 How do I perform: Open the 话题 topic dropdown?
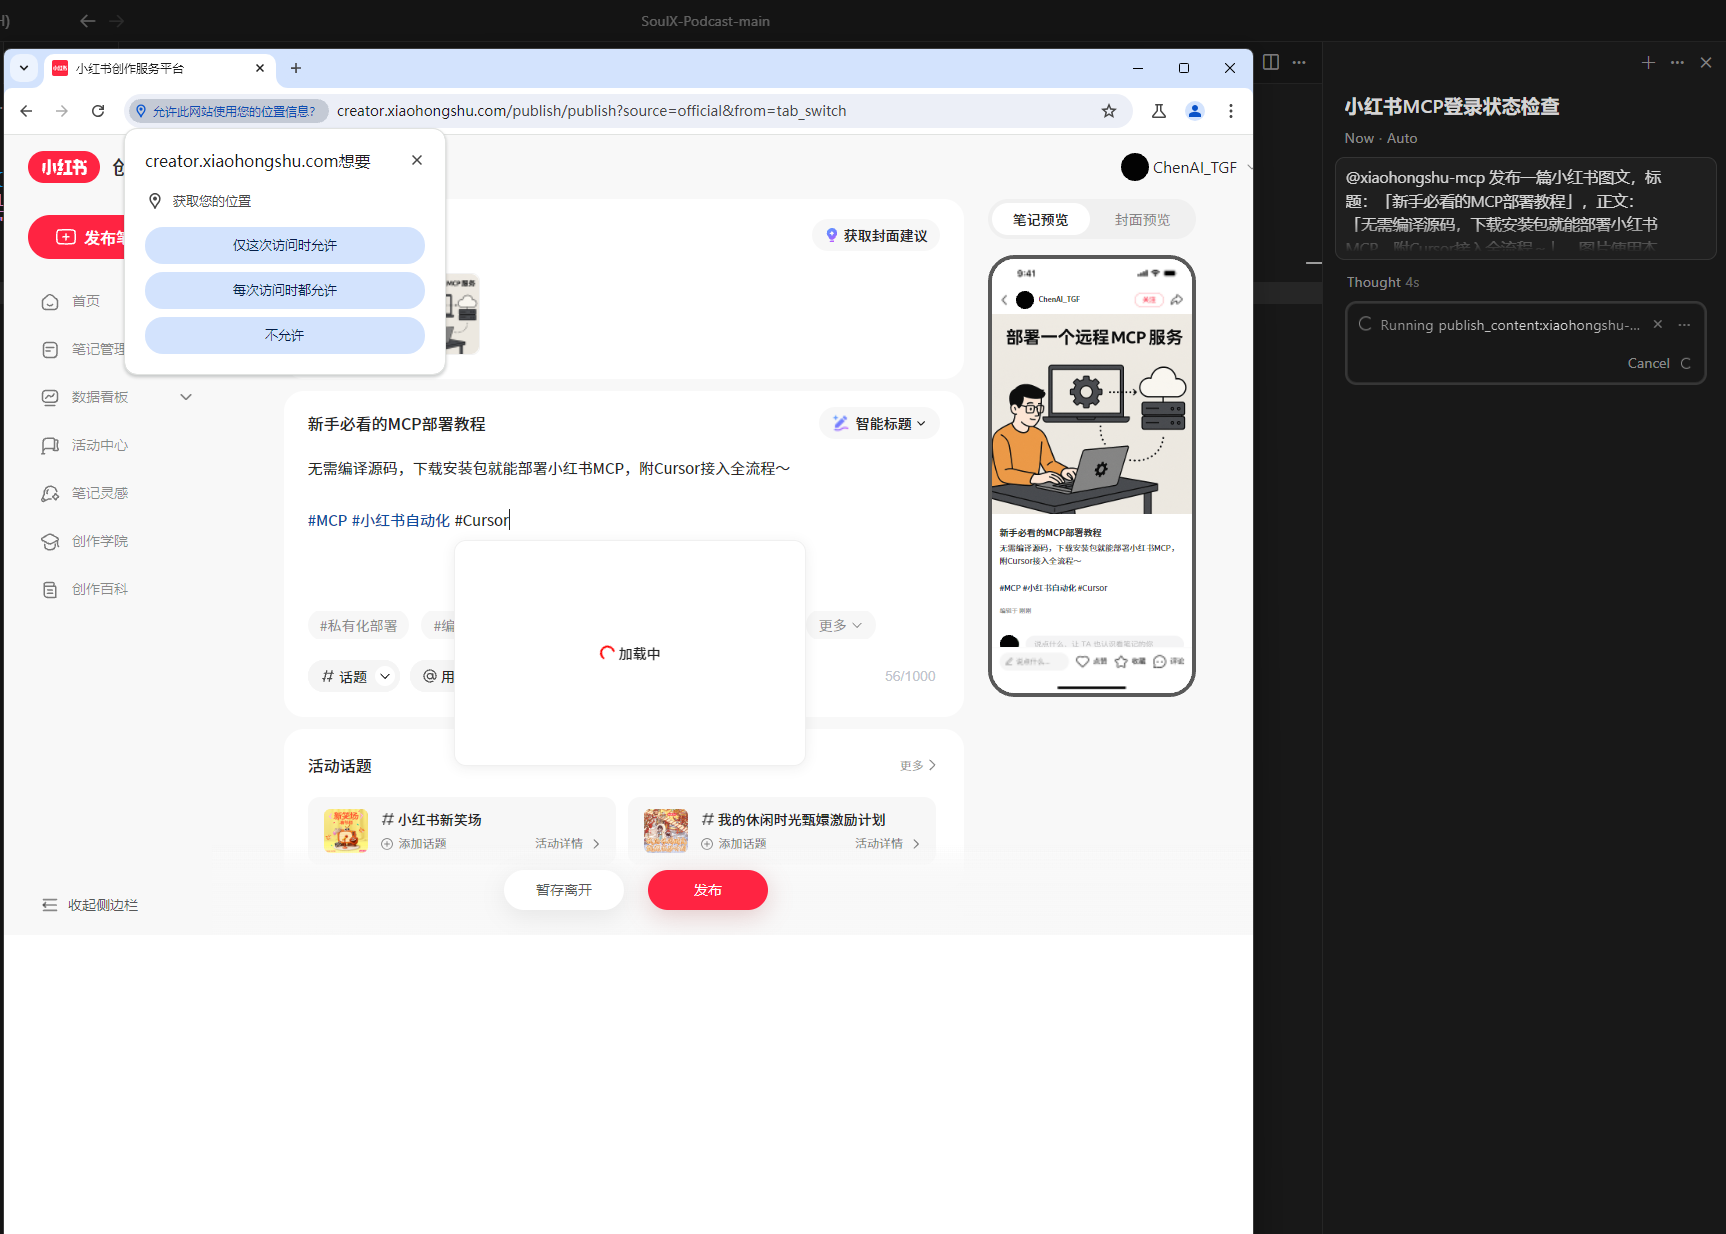[x=353, y=676]
